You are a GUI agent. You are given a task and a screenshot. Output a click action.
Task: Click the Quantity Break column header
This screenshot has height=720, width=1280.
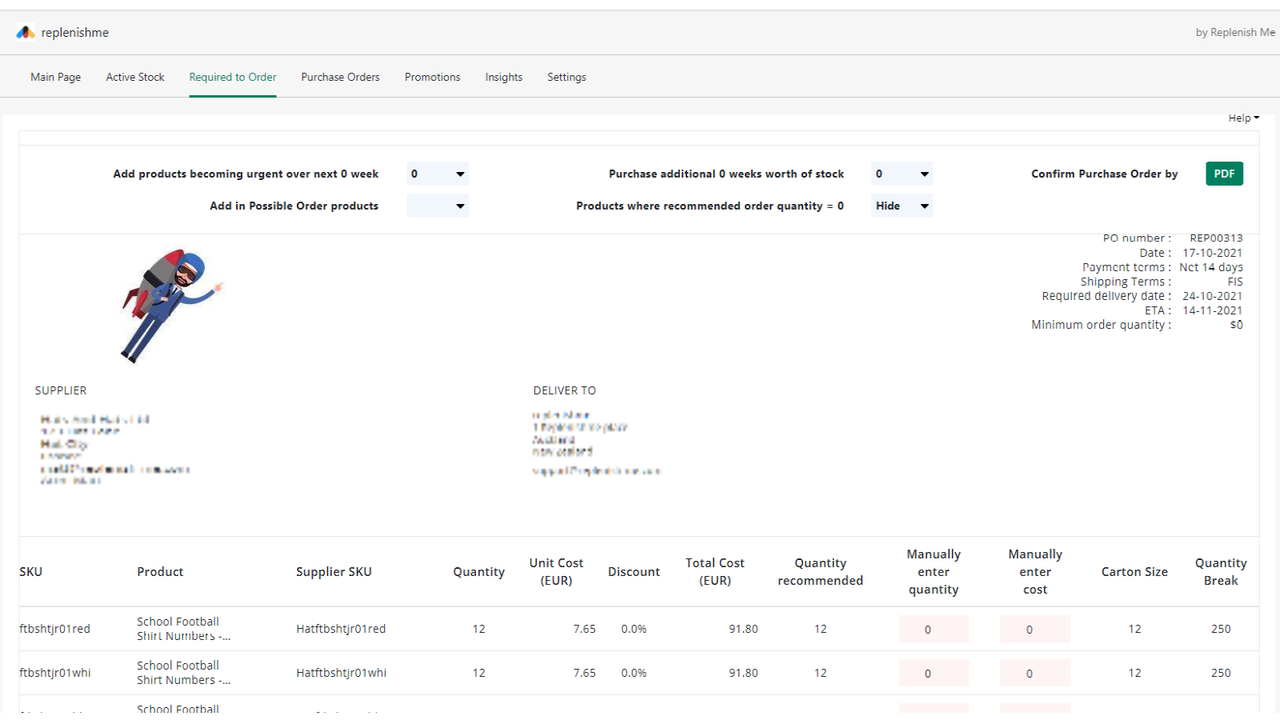[1221, 572]
